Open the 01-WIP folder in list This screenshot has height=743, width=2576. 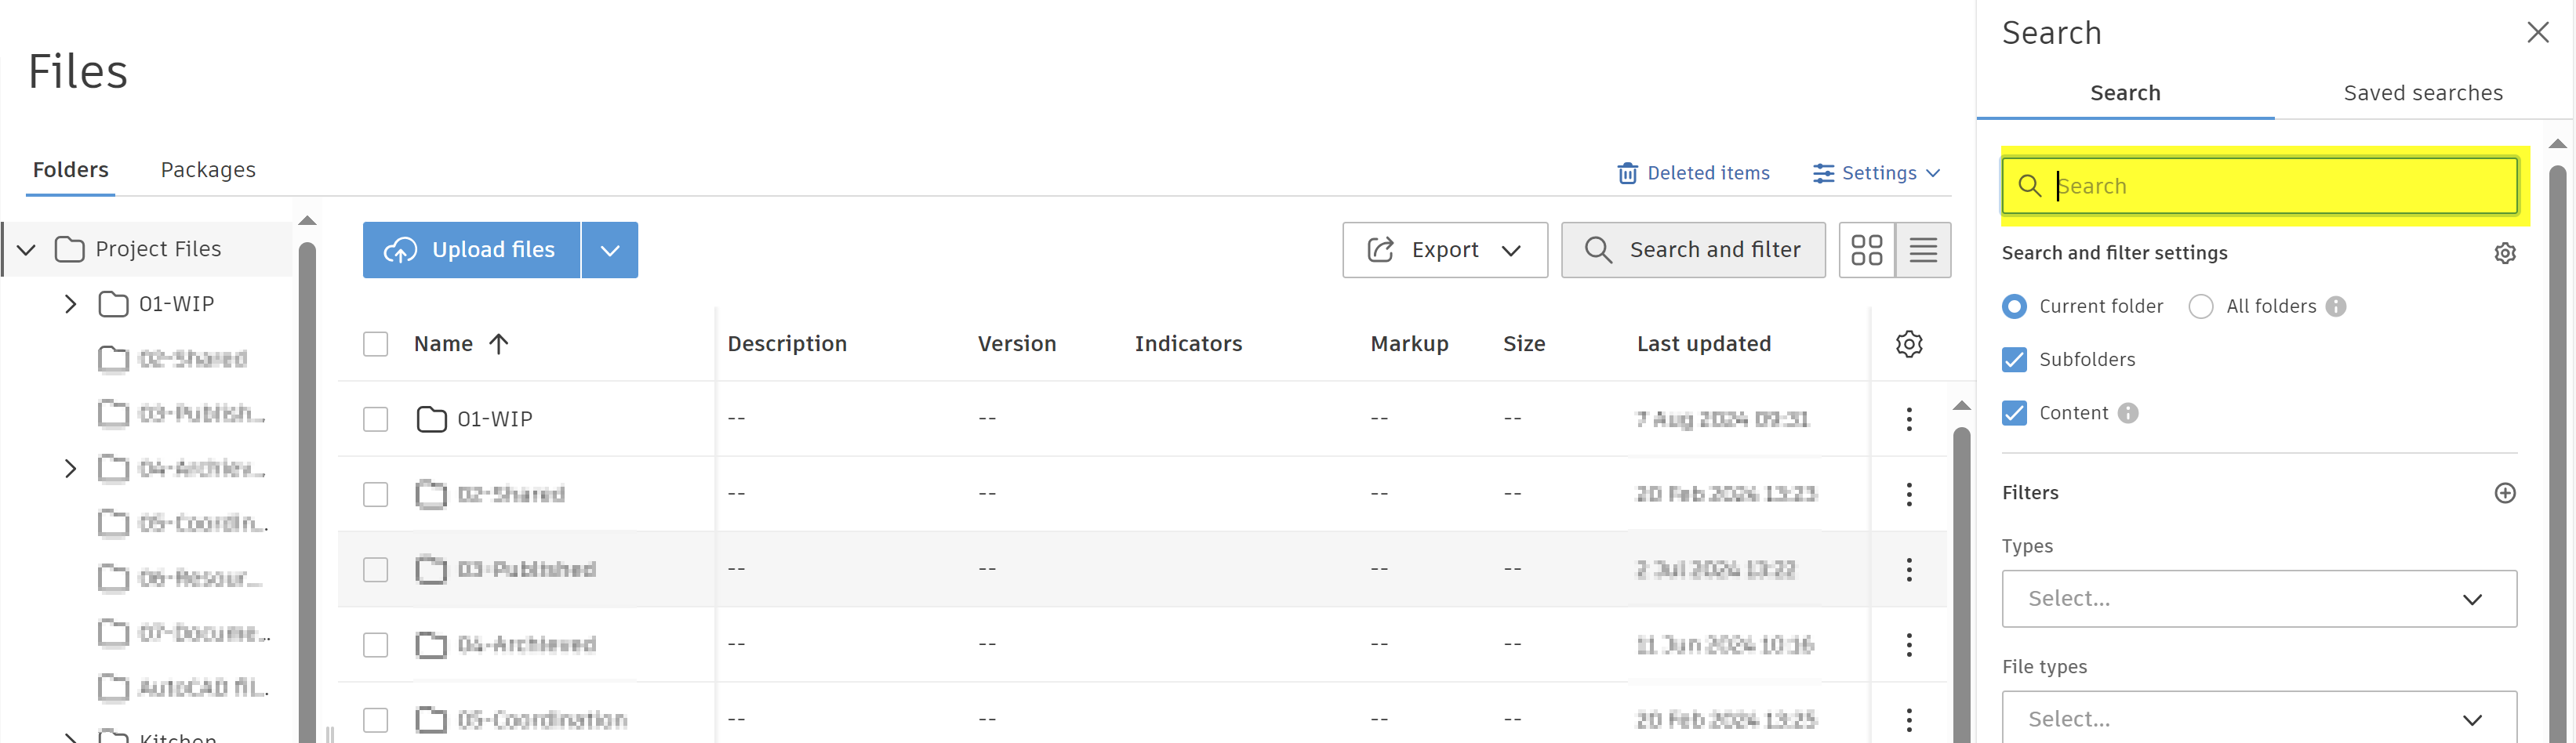point(494,419)
